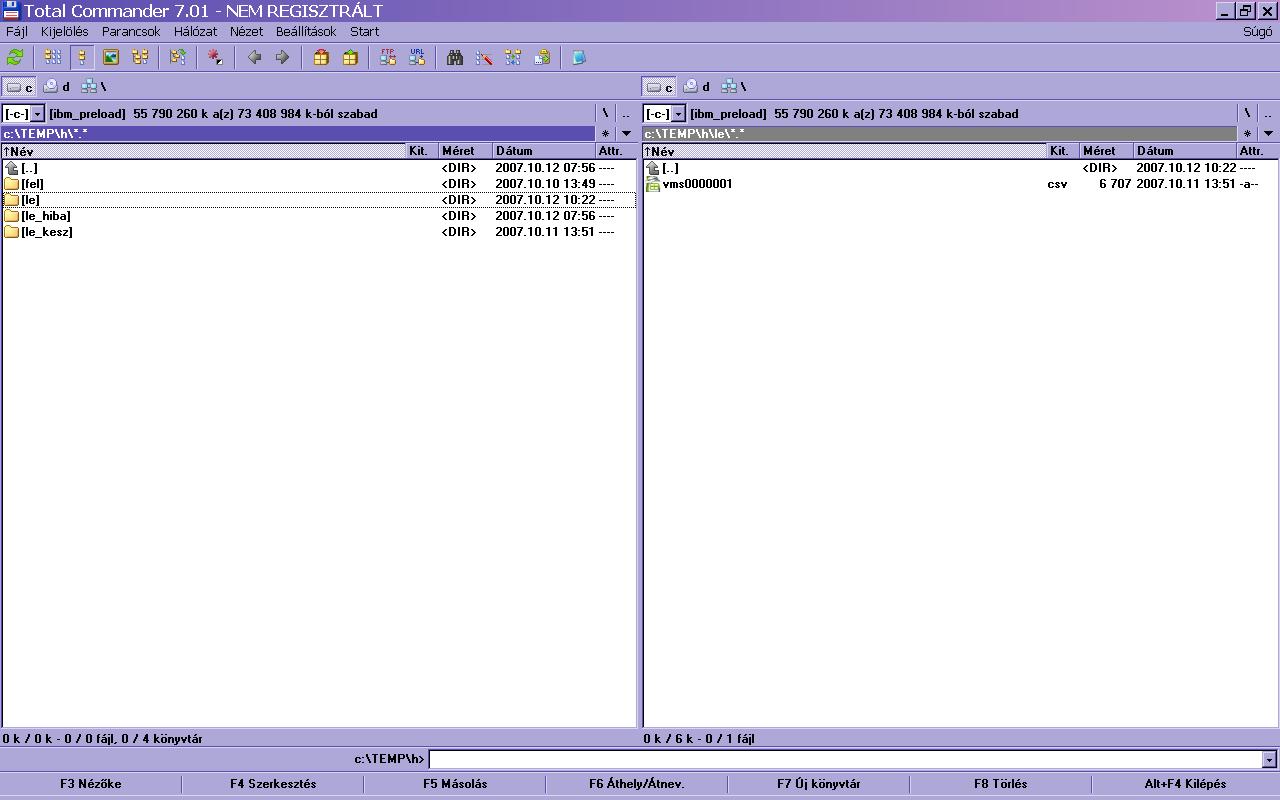
Task: Open the Kijelölés menu
Action: pos(65,31)
